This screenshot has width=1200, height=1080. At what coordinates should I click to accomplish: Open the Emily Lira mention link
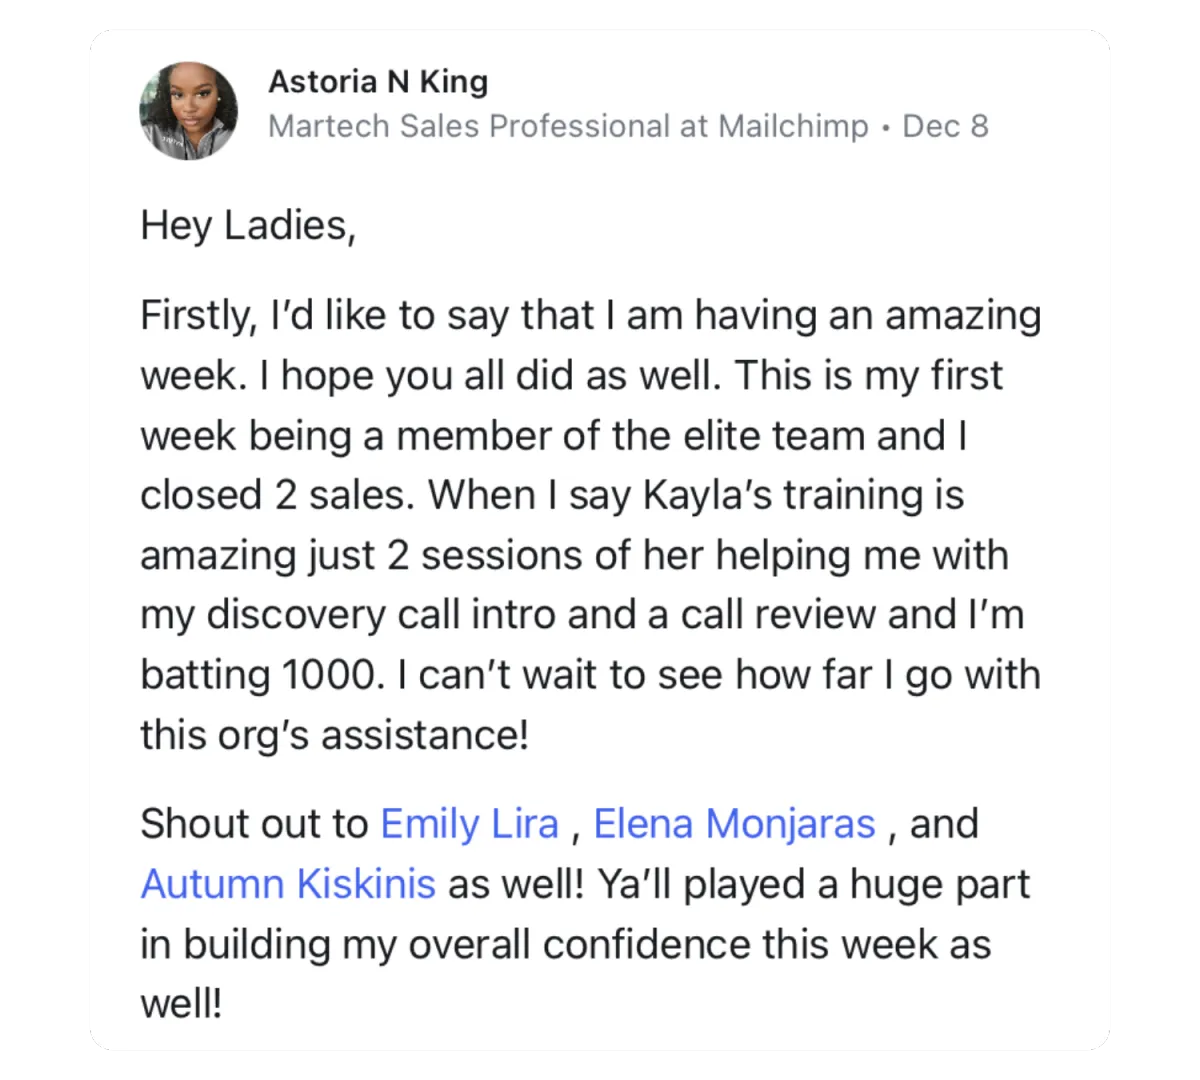[469, 824]
